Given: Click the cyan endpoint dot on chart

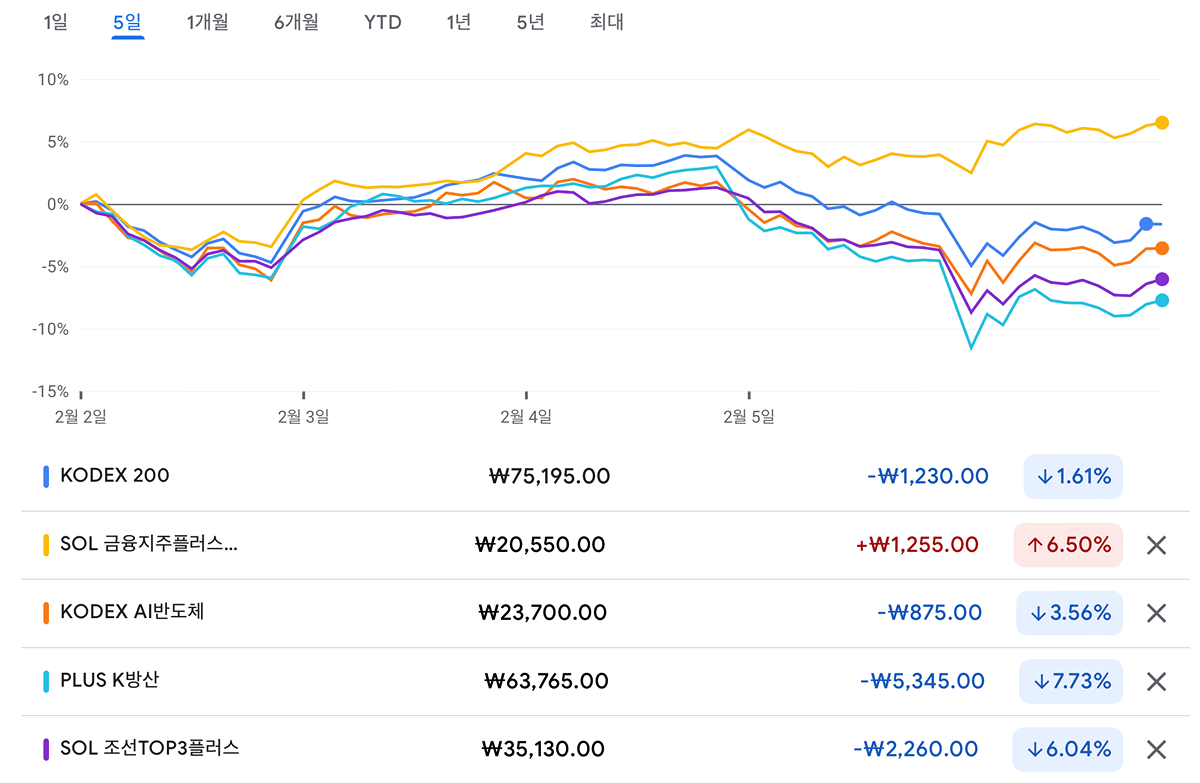Looking at the screenshot, I should click(x=1162, y=300).
